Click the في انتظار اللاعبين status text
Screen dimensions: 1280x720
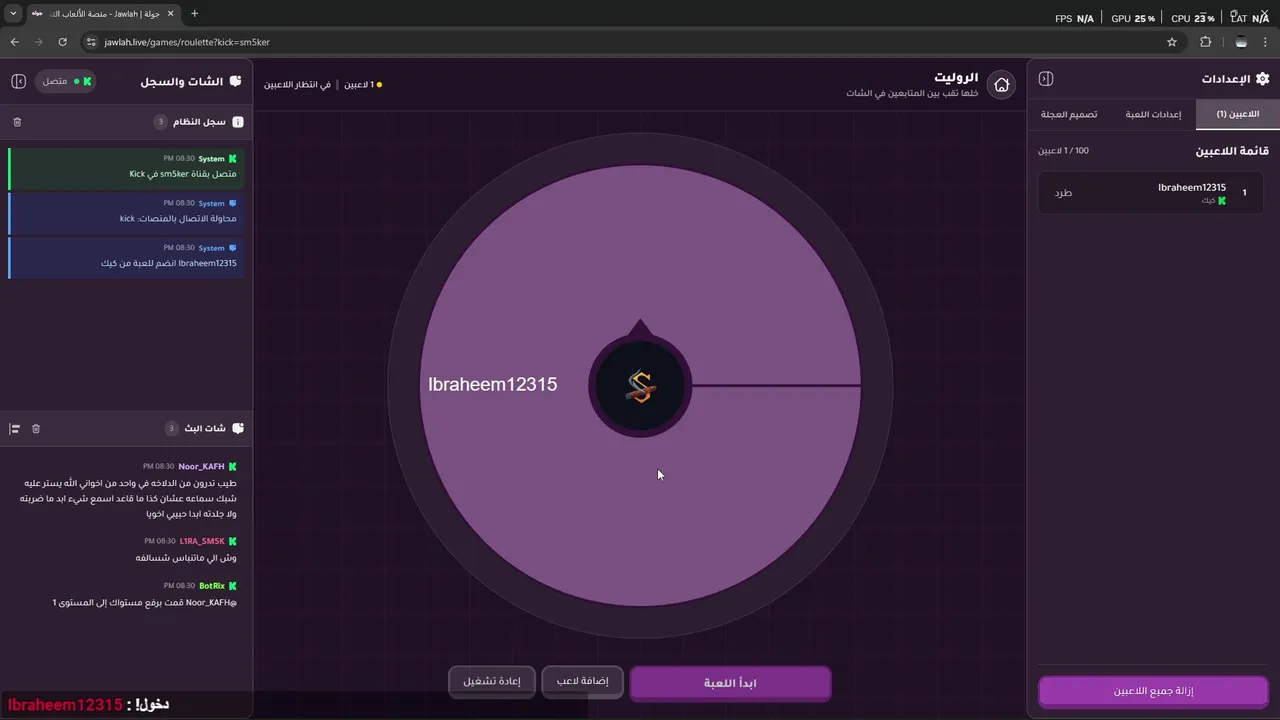pos(297,85)
